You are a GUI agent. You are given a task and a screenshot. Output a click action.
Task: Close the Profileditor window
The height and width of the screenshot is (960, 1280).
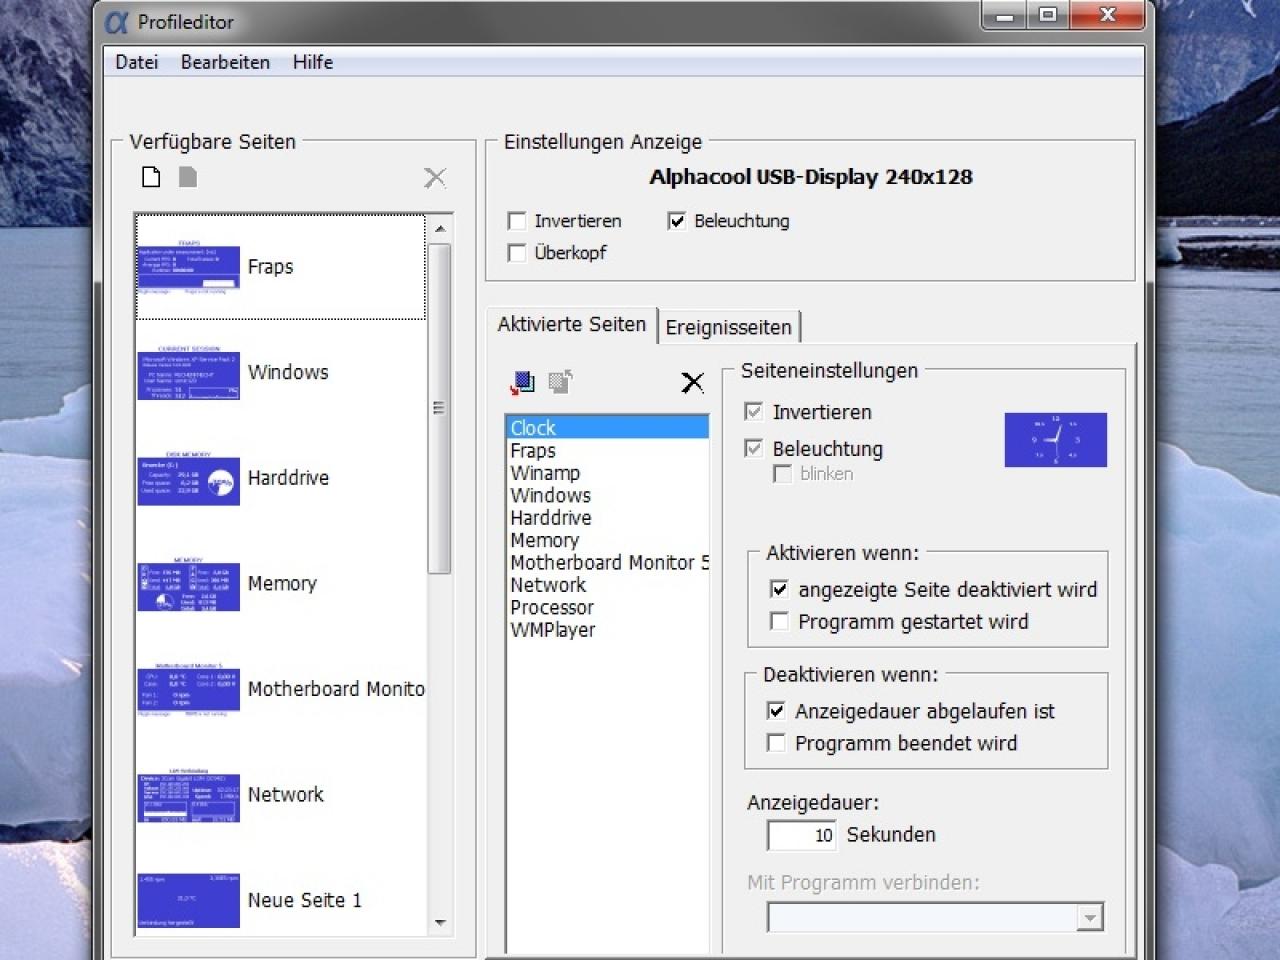tap(1107, 15)
